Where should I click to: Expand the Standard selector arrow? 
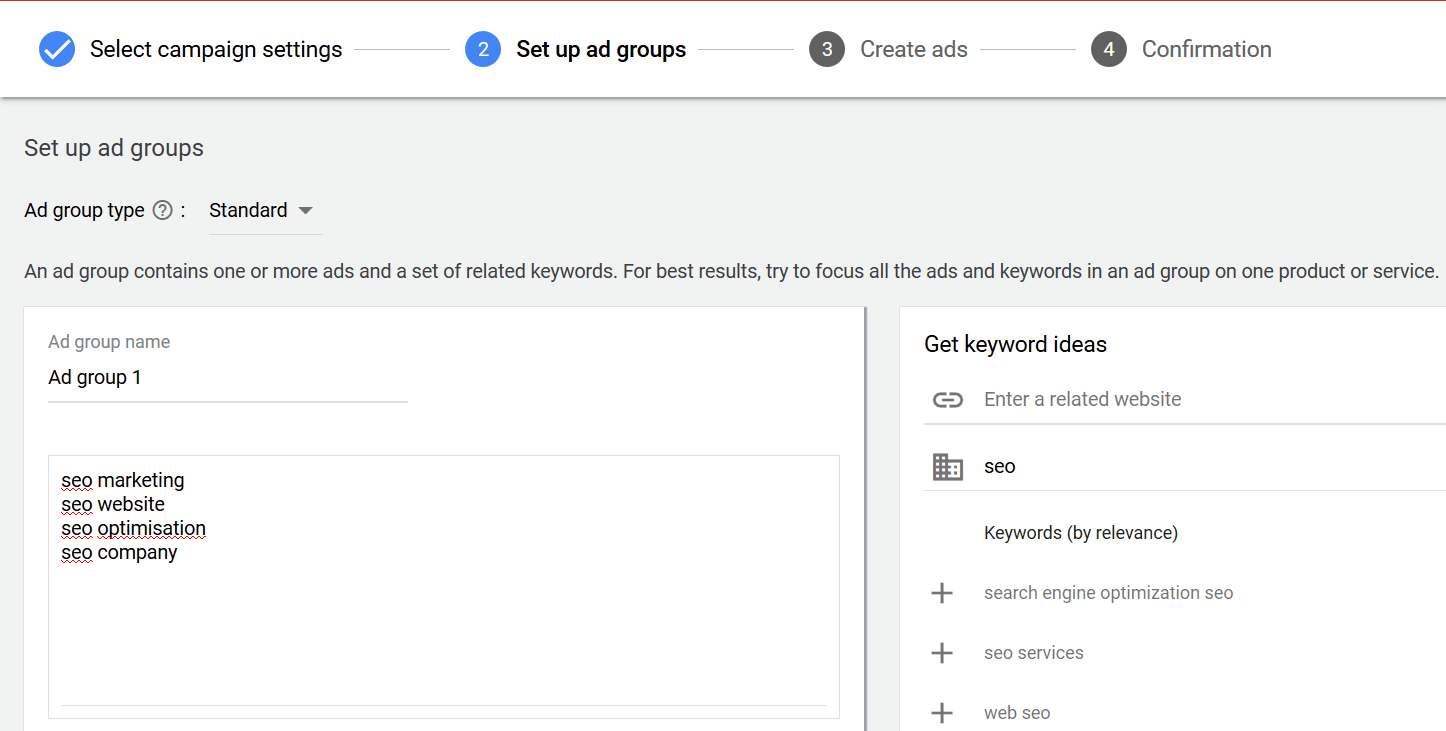pyautogui.click(x=306, y=210)
